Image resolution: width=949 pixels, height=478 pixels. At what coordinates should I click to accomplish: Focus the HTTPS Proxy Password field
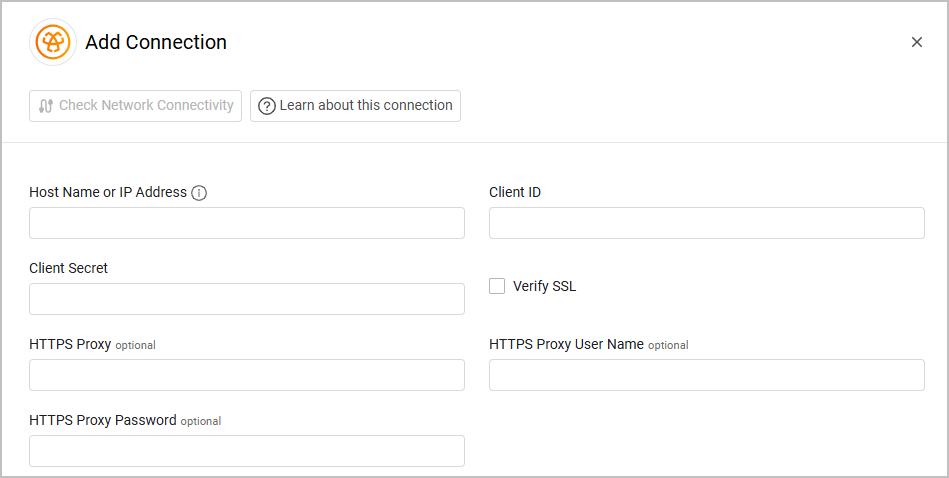tap(247, 451)
